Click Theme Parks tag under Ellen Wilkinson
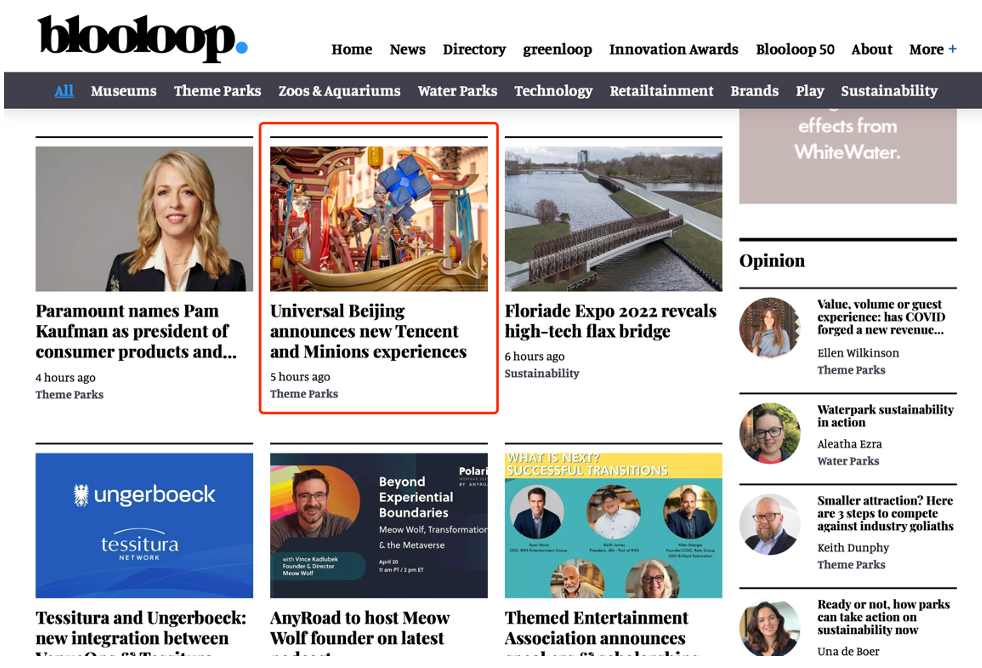 pyautogui.click(x=851, y=371)
